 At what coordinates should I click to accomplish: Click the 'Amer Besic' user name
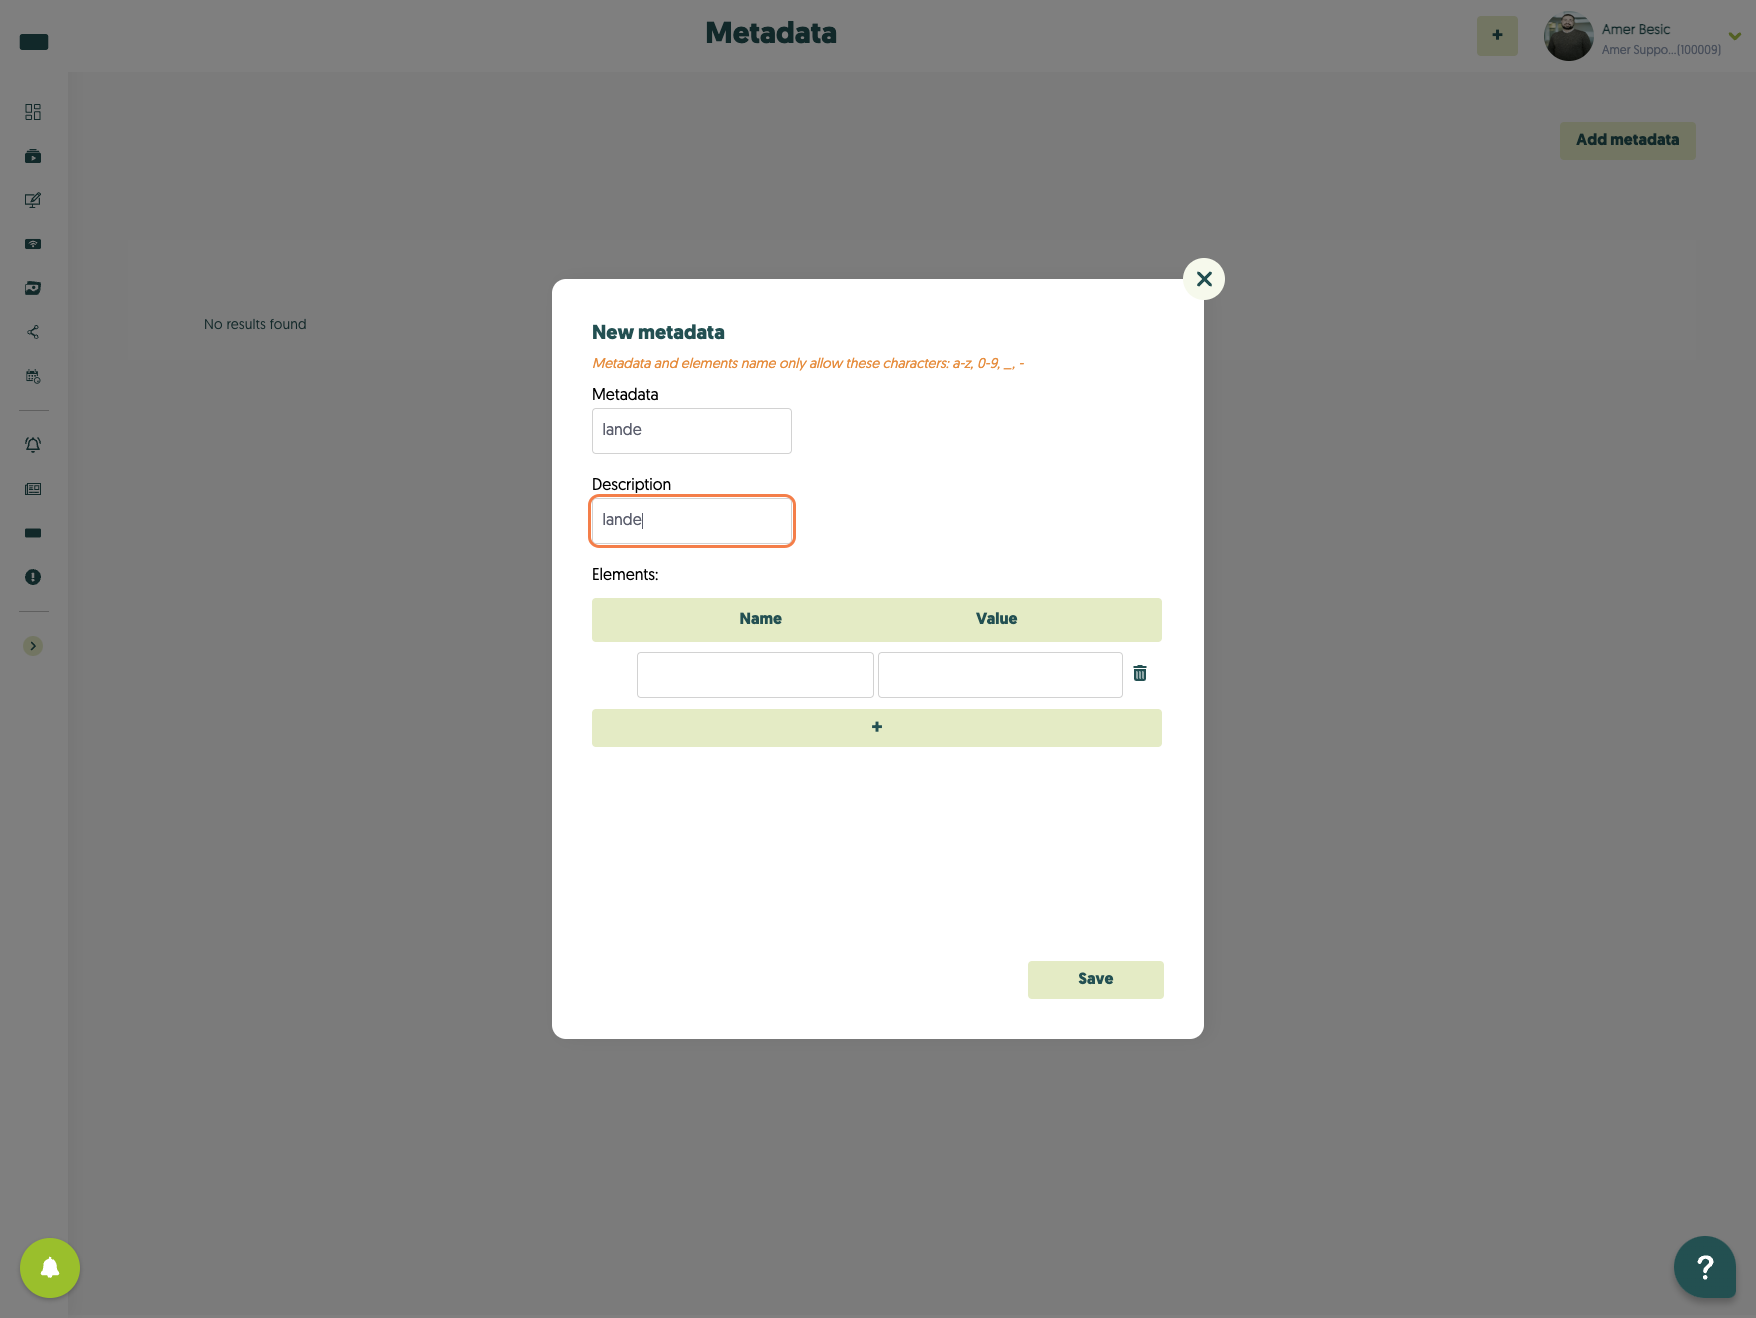pyautogui.click(x=1636, y=29)
